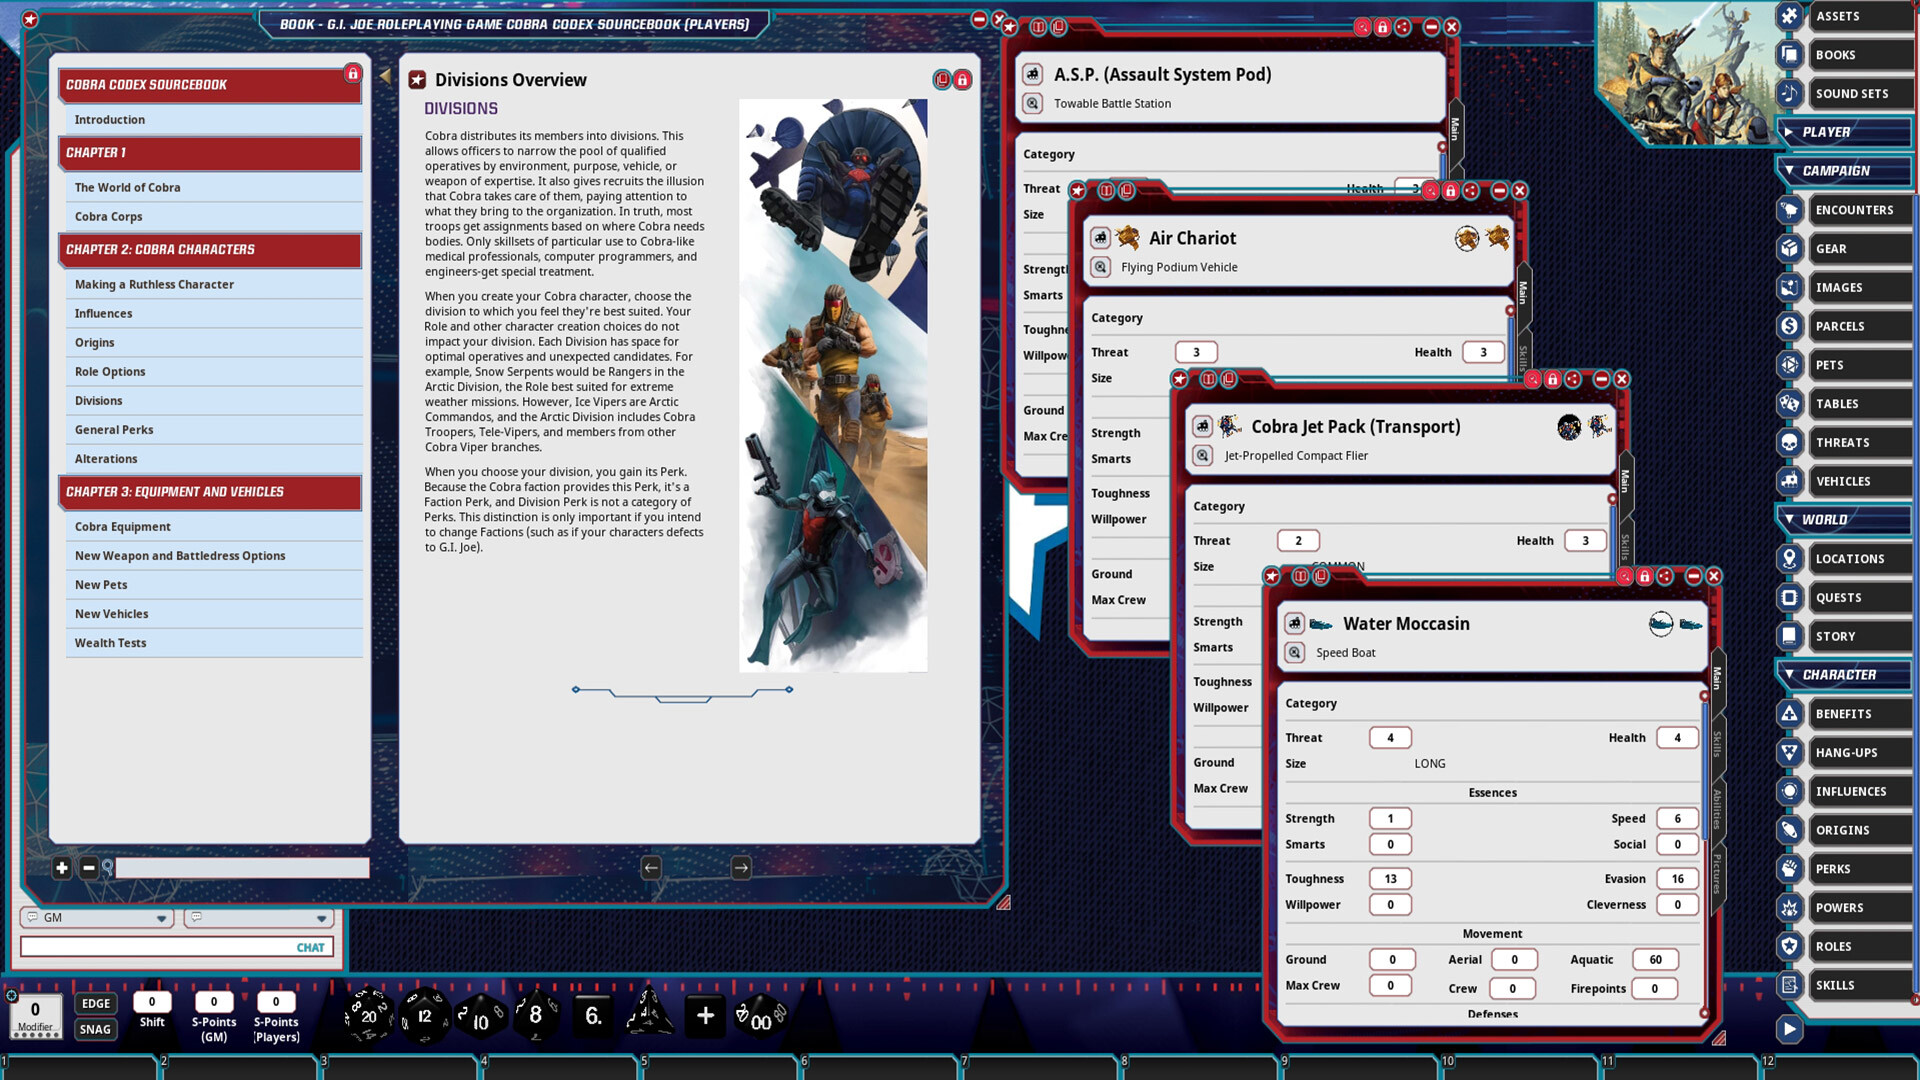The height and width of the screenshot is (1080, 1920).
Task: Click the Sound Sets music icon
Action: [x=1789, y=93]
